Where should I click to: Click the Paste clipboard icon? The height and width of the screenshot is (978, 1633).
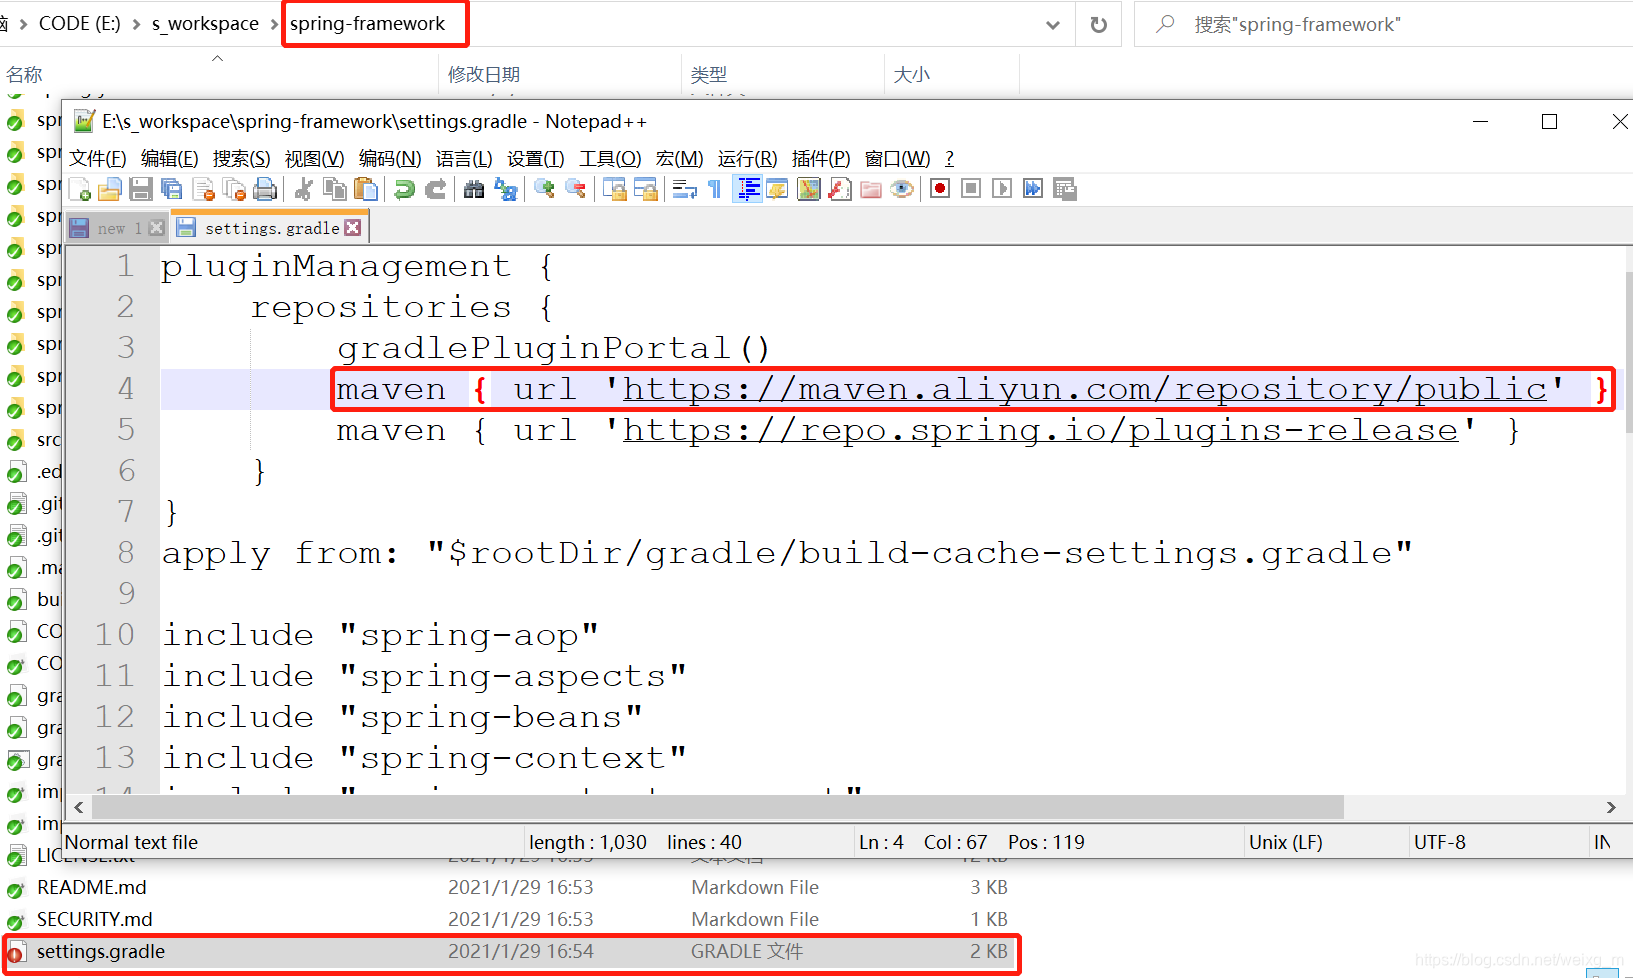[x=366, y=189]
